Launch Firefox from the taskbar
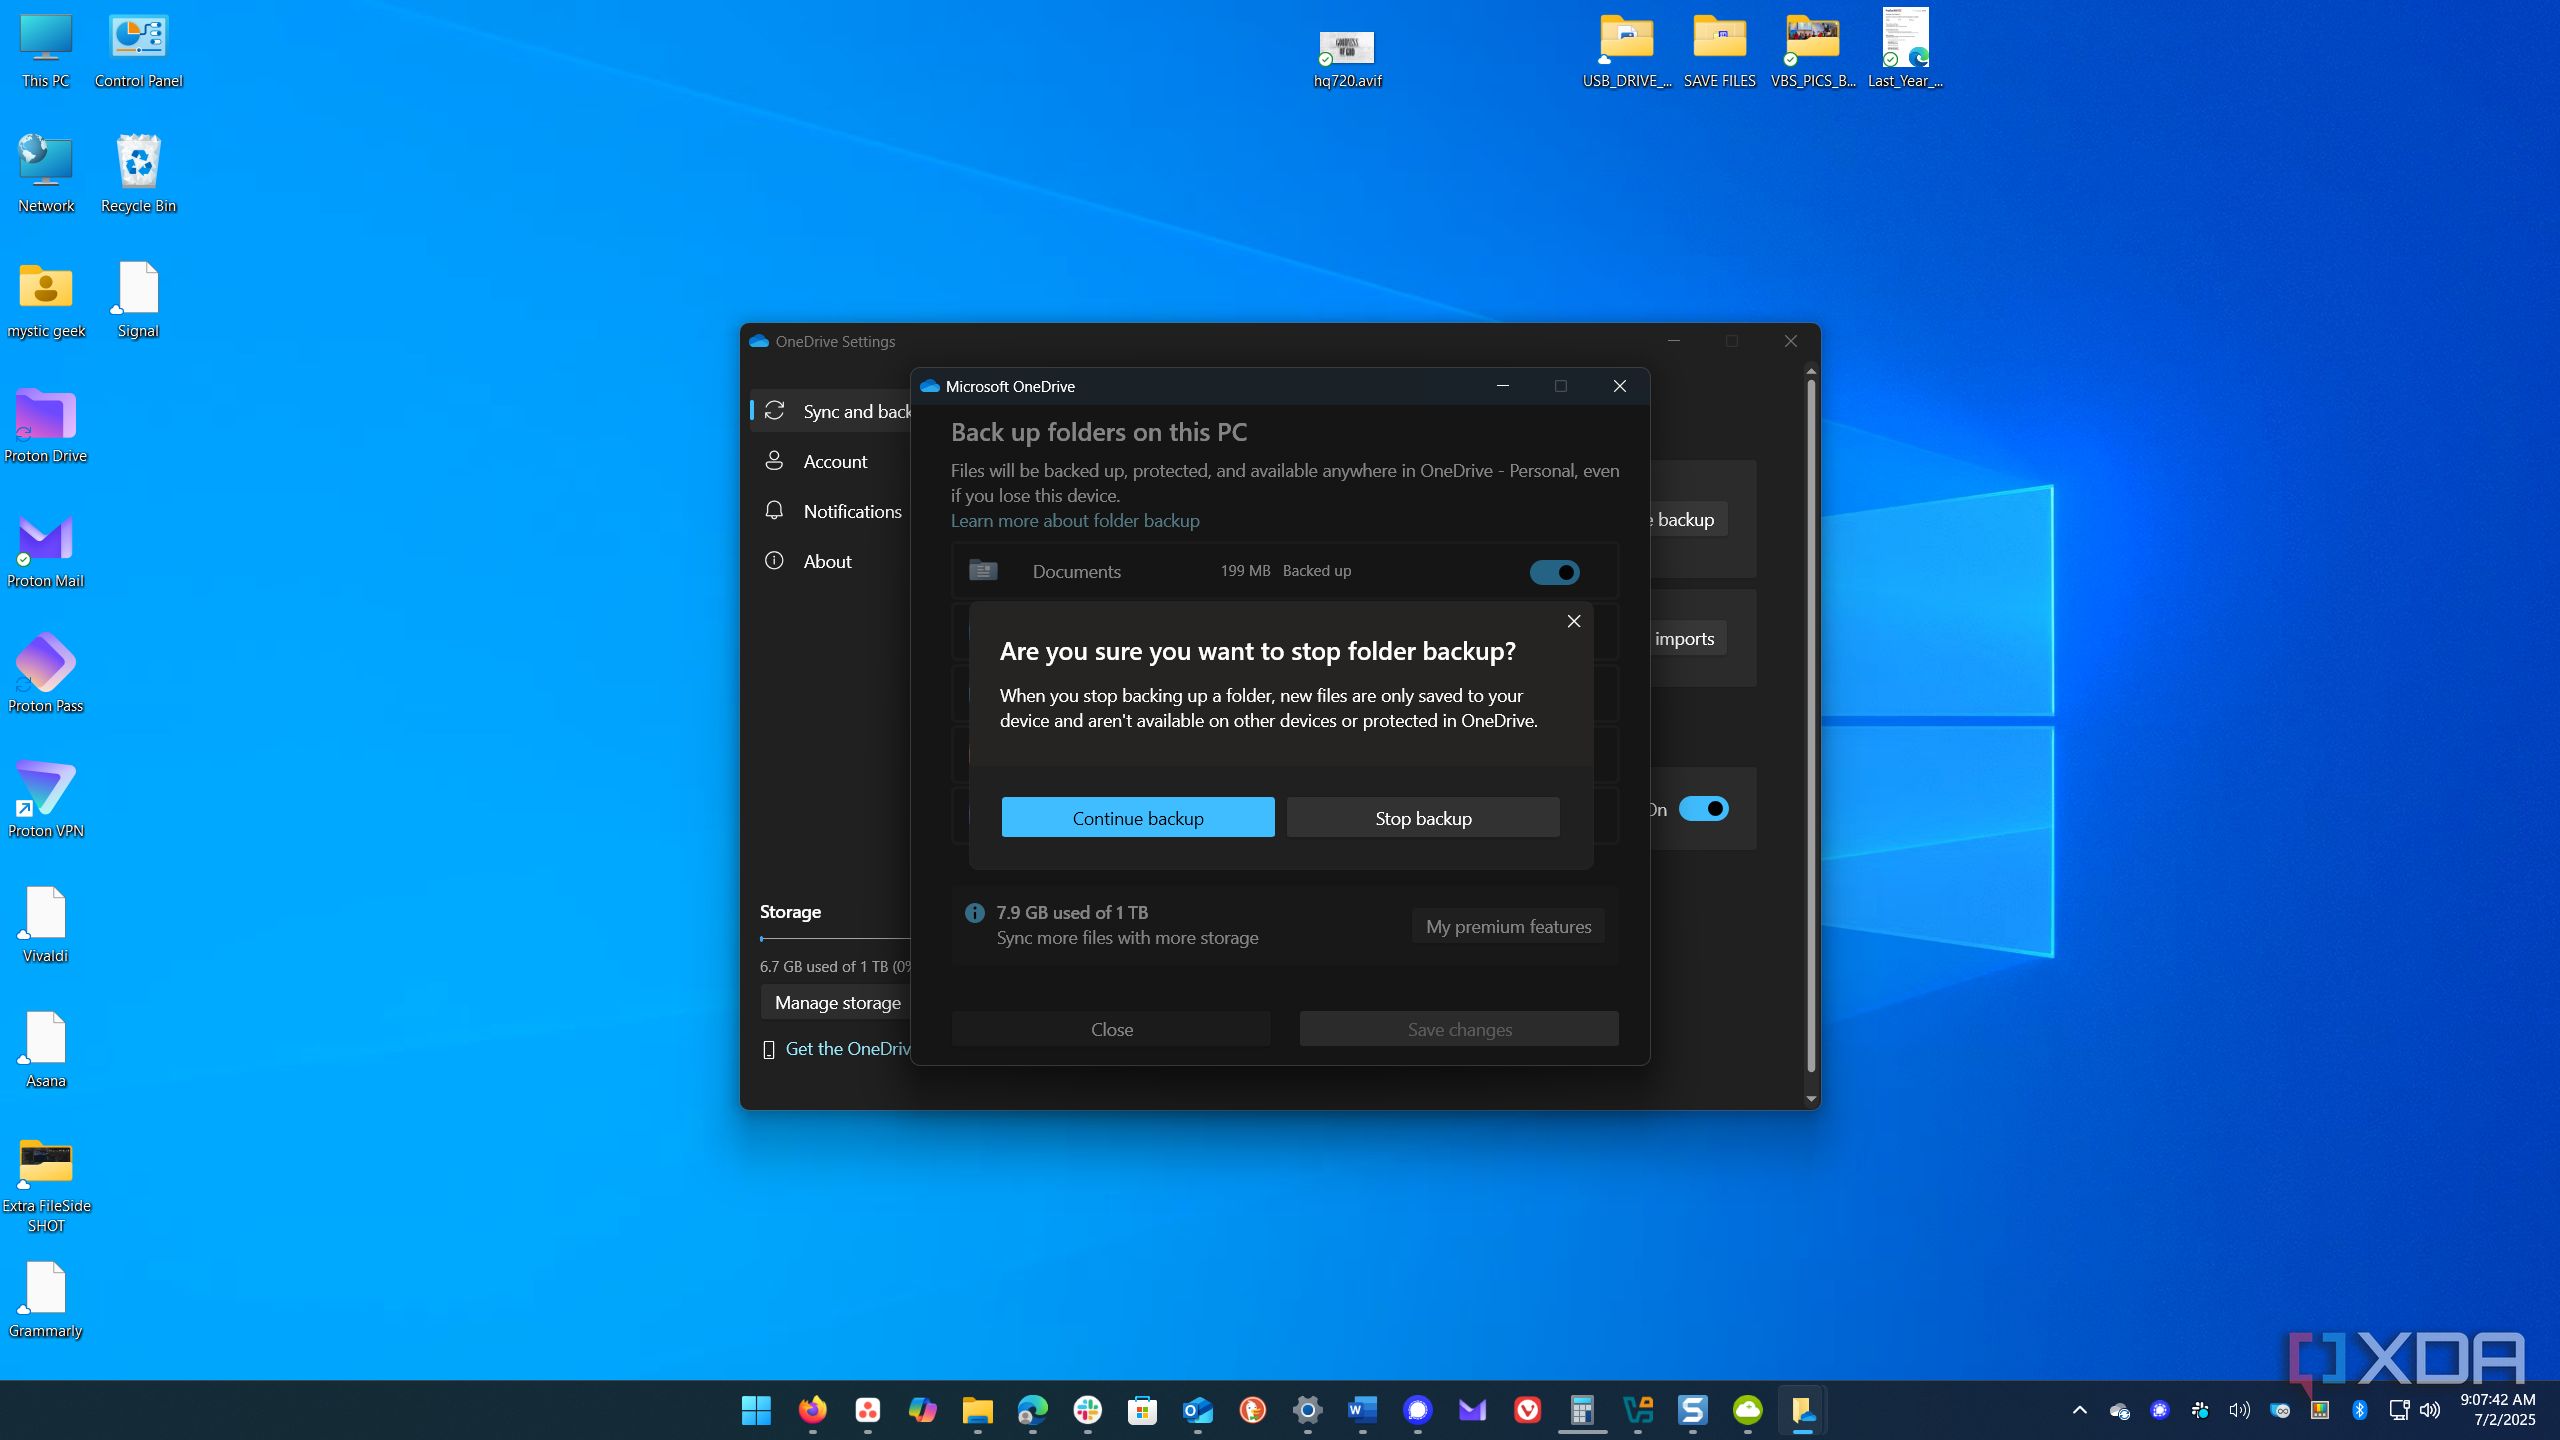This screenshot has height=1440, width=2560. pos(812,1410)
